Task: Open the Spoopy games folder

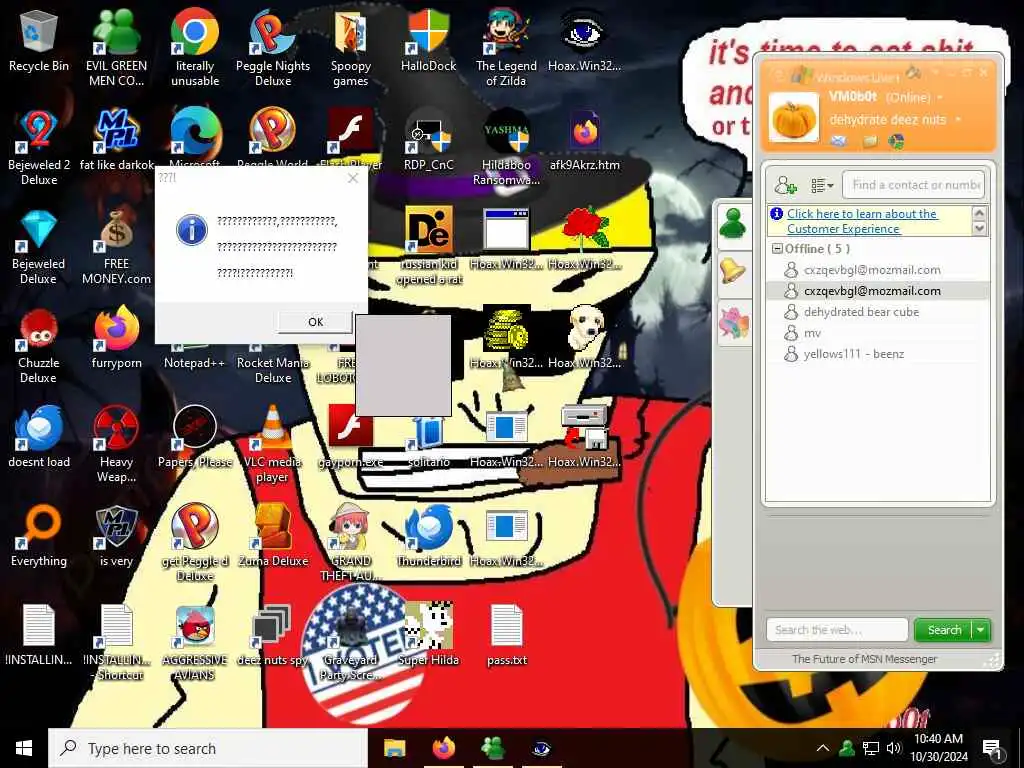Action: pyautogui.click(x=351, y=48)
